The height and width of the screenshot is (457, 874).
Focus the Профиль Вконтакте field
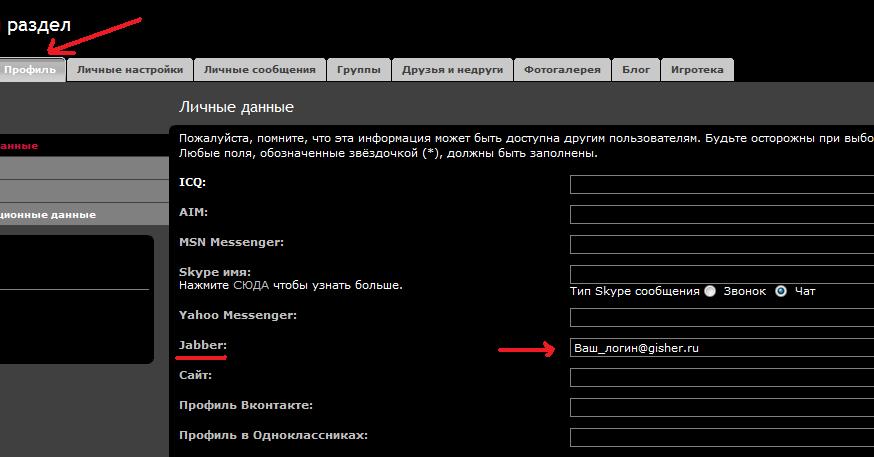(721, 407)
